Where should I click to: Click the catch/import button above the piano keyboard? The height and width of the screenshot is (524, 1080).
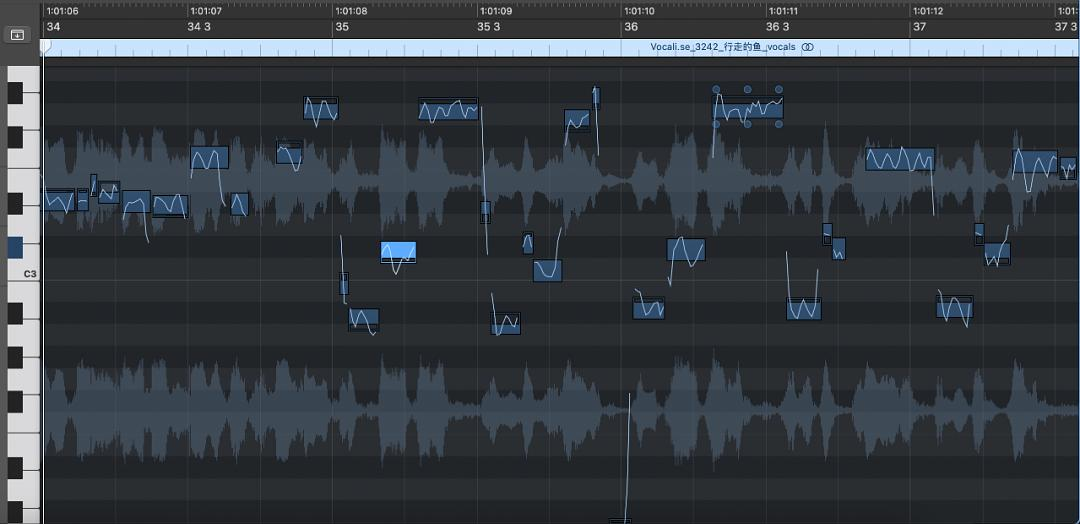coord(18,34)
